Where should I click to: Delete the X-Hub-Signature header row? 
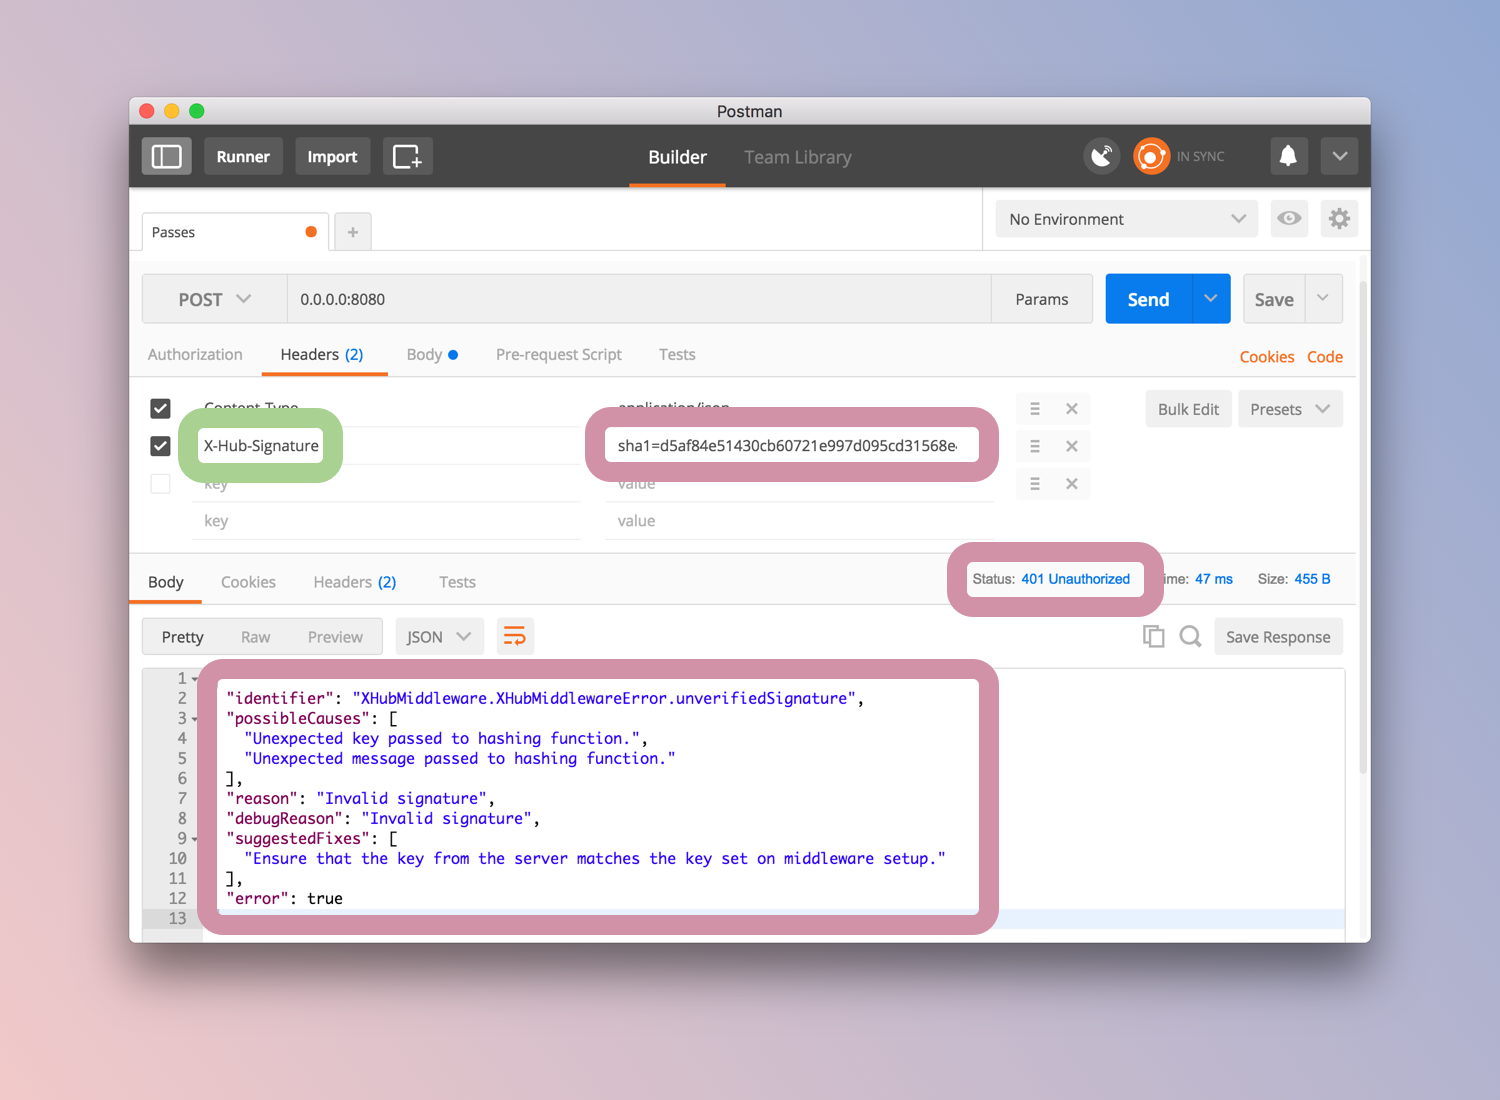(1071, 446)
